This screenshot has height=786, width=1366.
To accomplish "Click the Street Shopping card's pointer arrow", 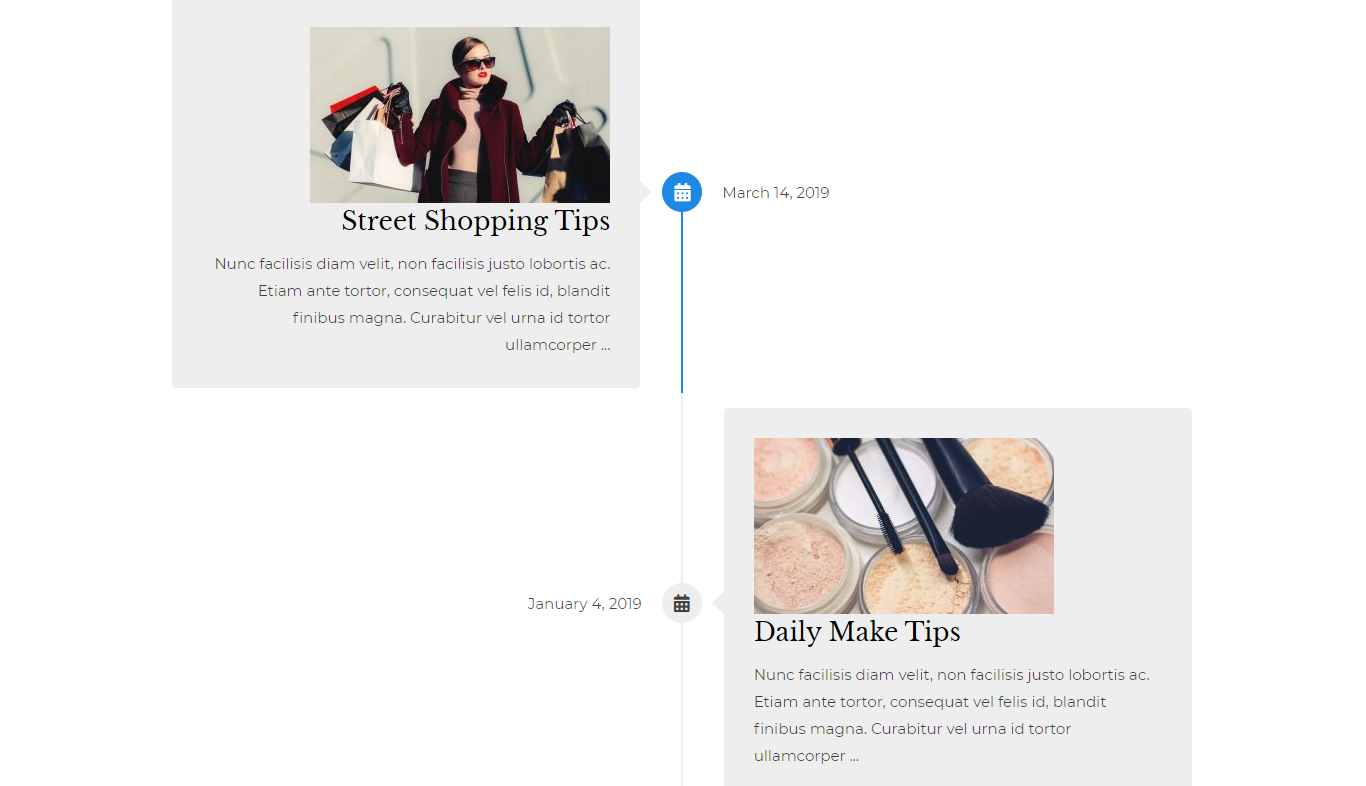I will (x=646, y=192).
